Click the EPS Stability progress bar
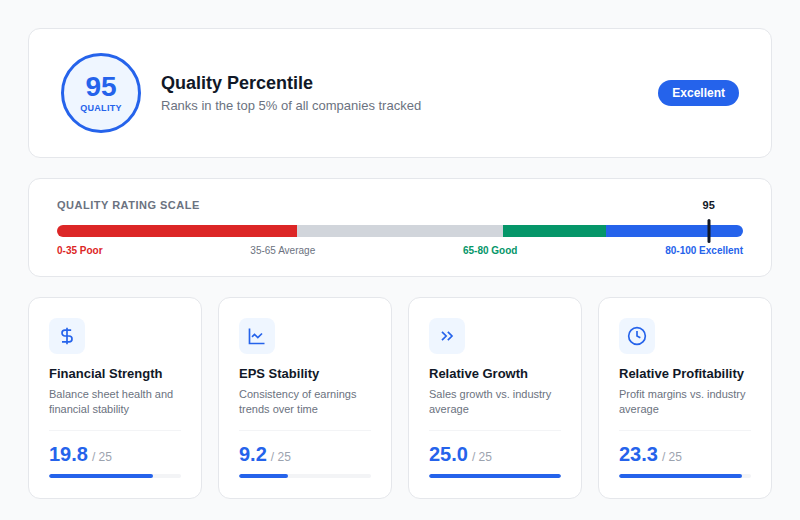 pyautogui.click(x=305, y=476)
